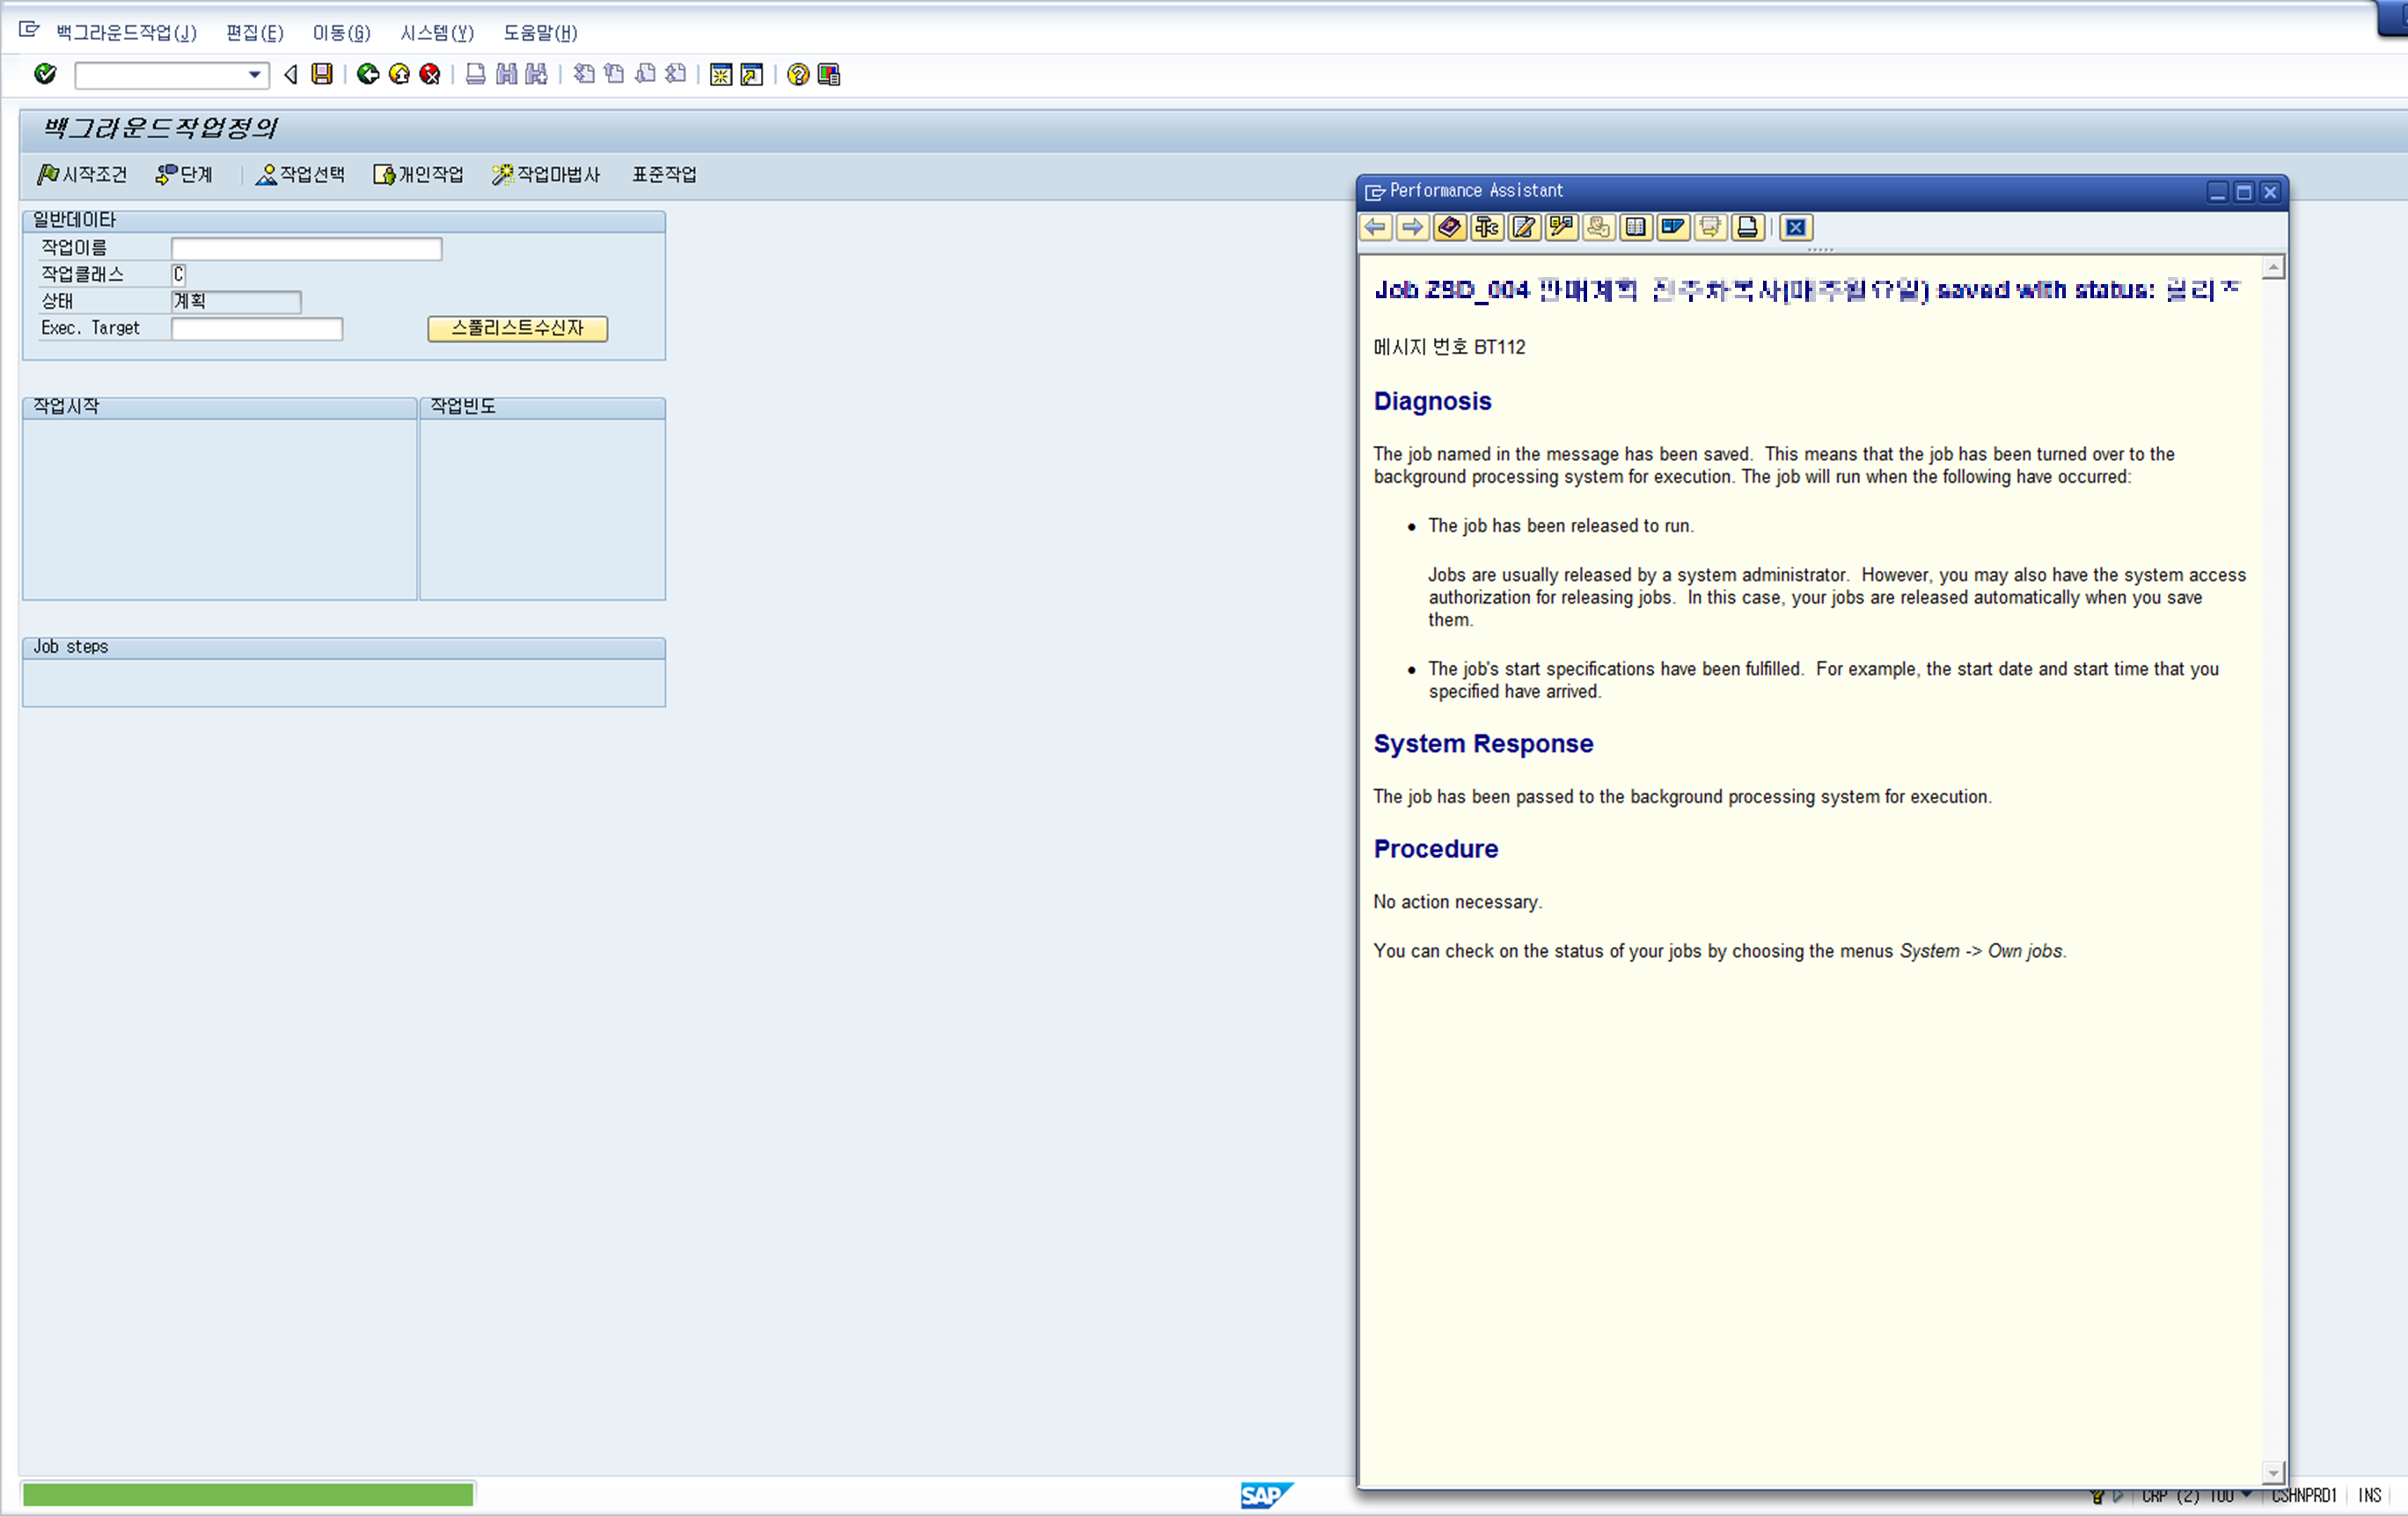Click Customize local layout monitor icon
This screenshot has width=2408, height=1516.
pyautogui.click(x=829, y=74)
